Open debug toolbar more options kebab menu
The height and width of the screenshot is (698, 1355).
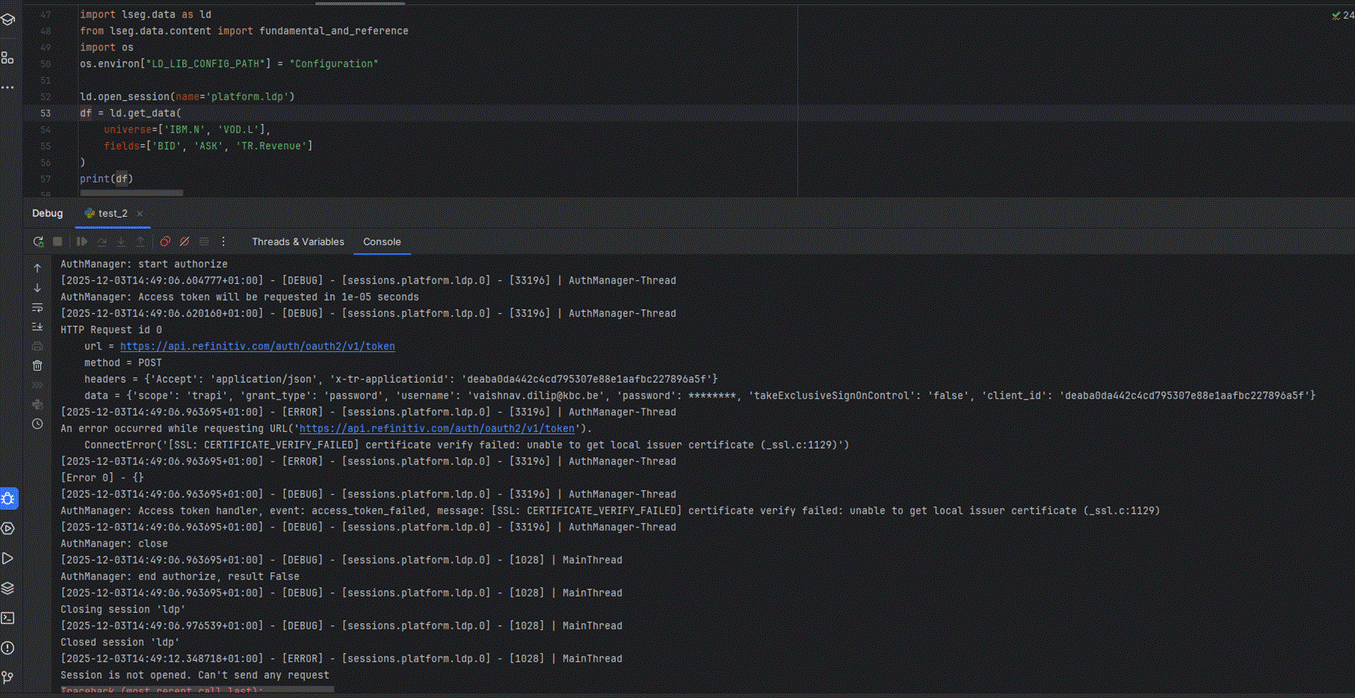tap(223, 242)
